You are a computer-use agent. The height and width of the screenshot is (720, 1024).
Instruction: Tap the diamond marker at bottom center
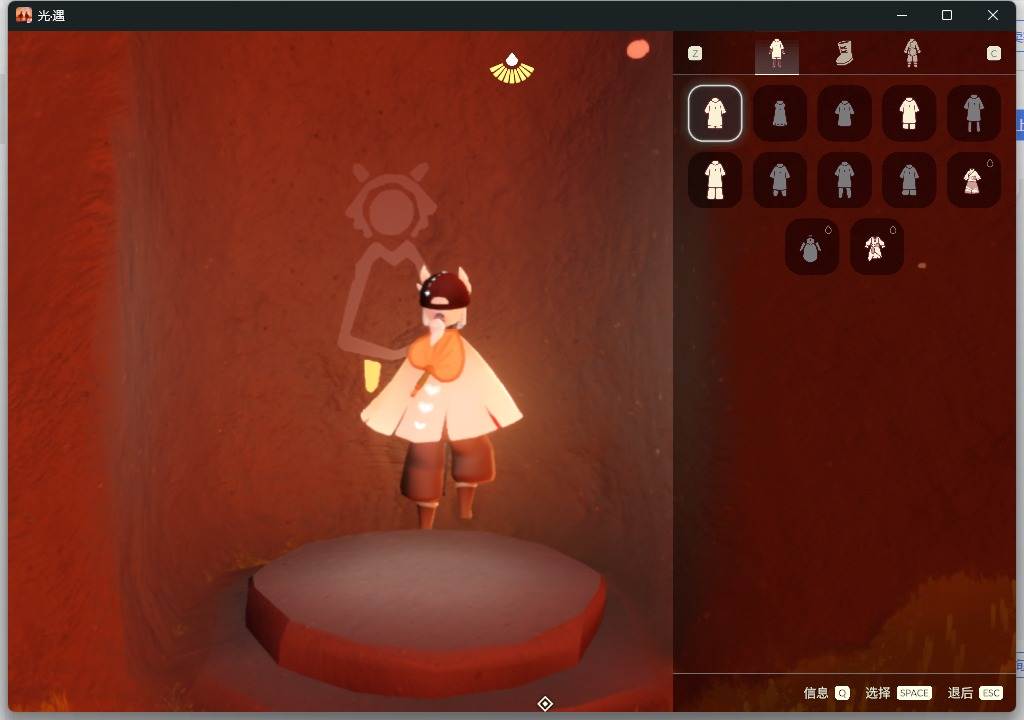tap(545, 704)
